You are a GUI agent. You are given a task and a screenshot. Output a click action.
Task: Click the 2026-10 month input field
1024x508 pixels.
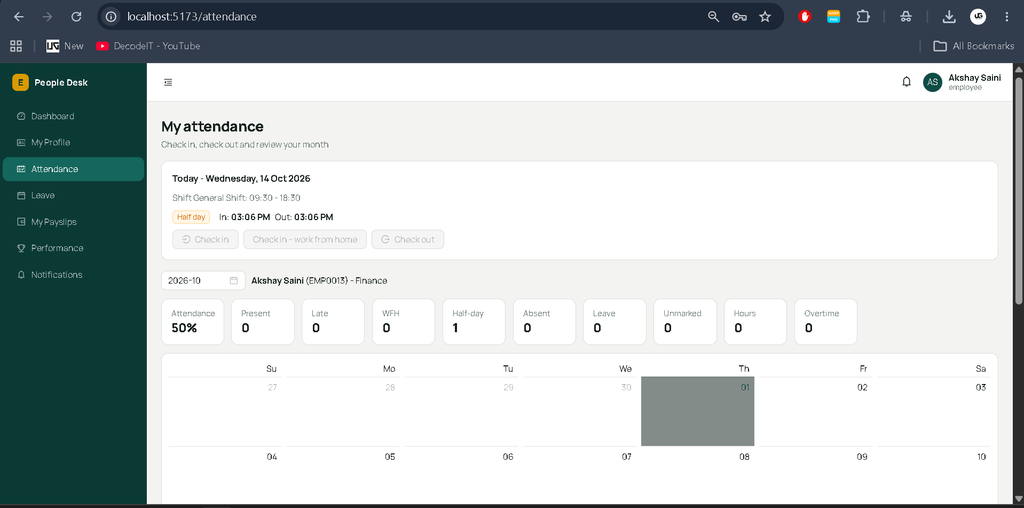(203, 281)
